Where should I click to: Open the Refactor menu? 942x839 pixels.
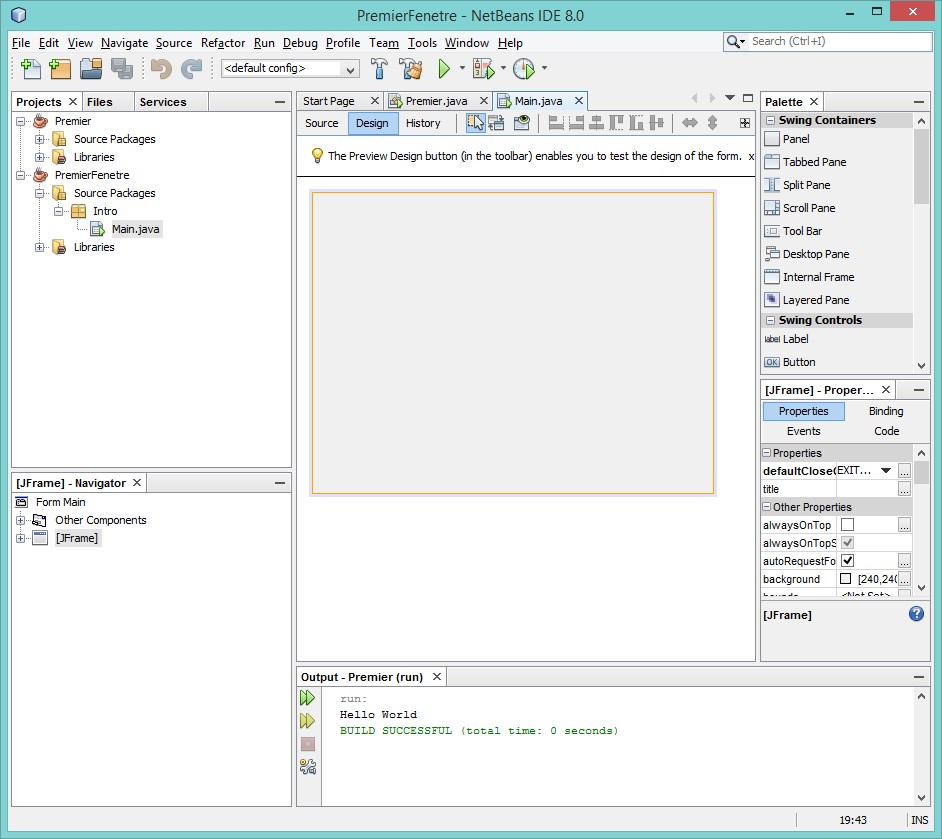click(x=222, y=43)
